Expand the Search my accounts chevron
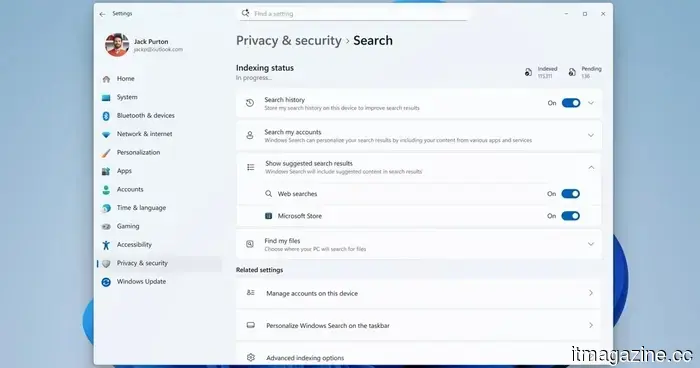Image resolution: width=700 pixels, height=368 pixels. click(591, 135)
